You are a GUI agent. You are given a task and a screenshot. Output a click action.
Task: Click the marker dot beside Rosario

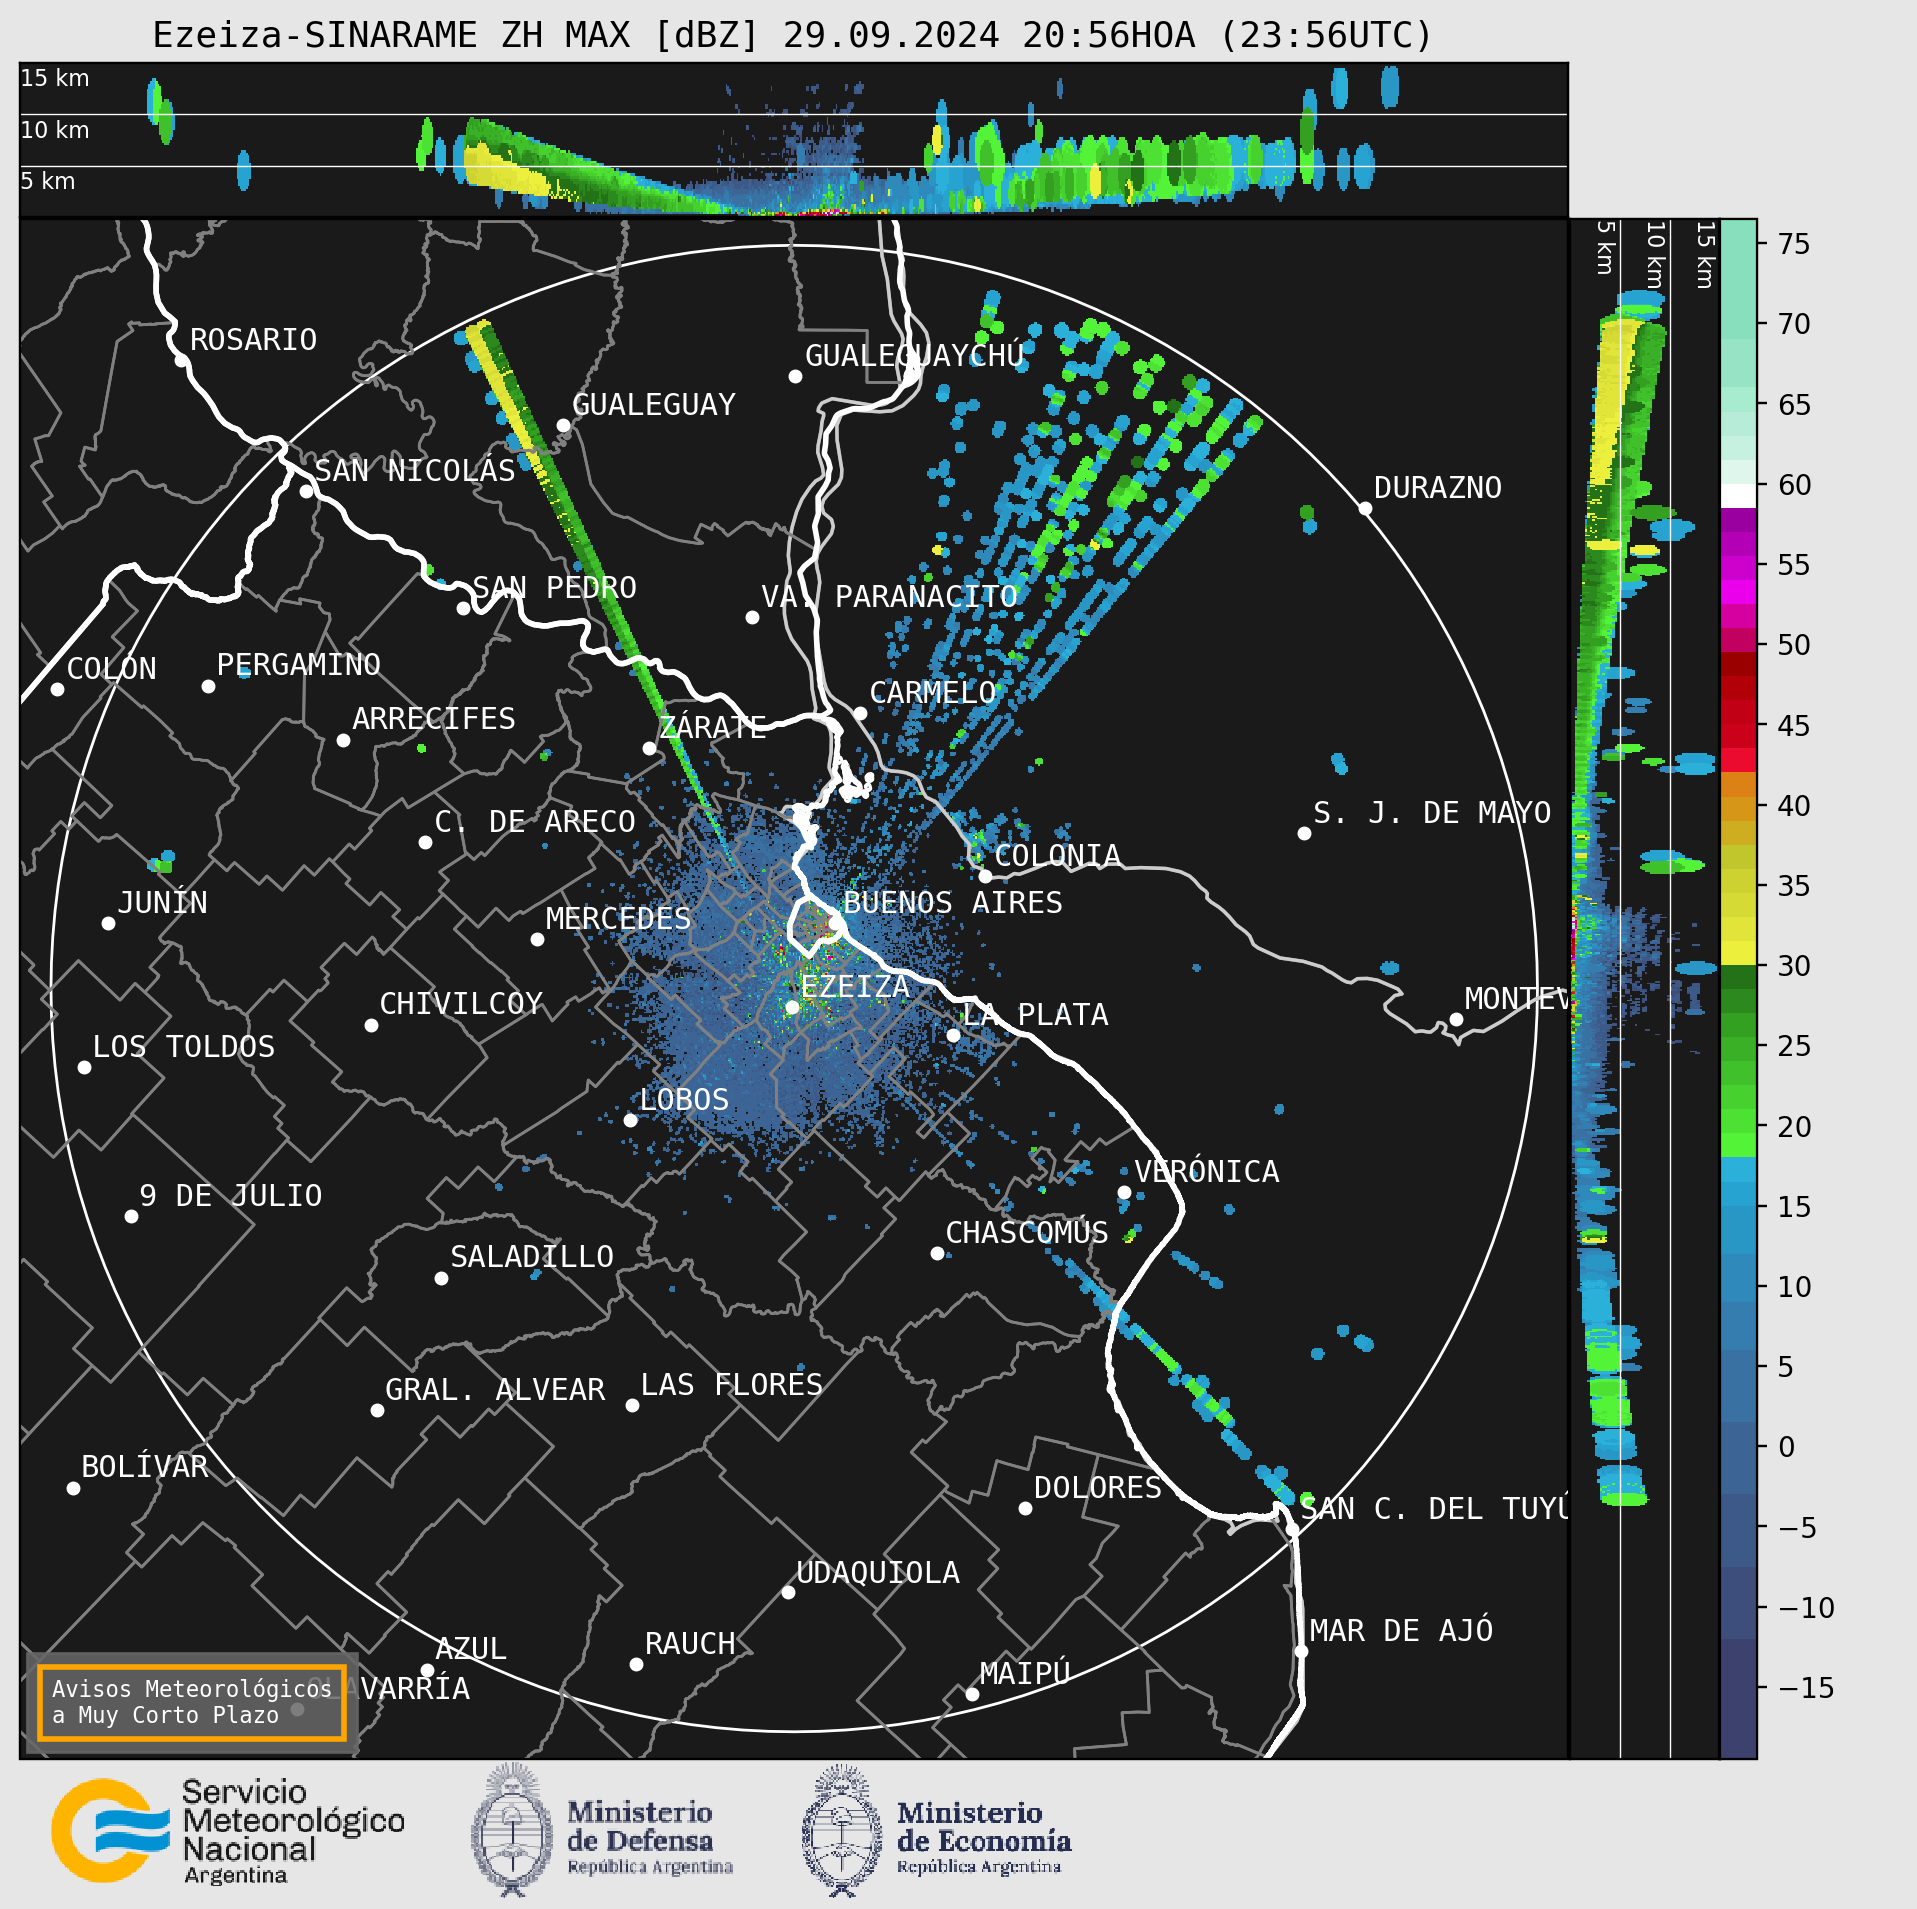point(181,360)
